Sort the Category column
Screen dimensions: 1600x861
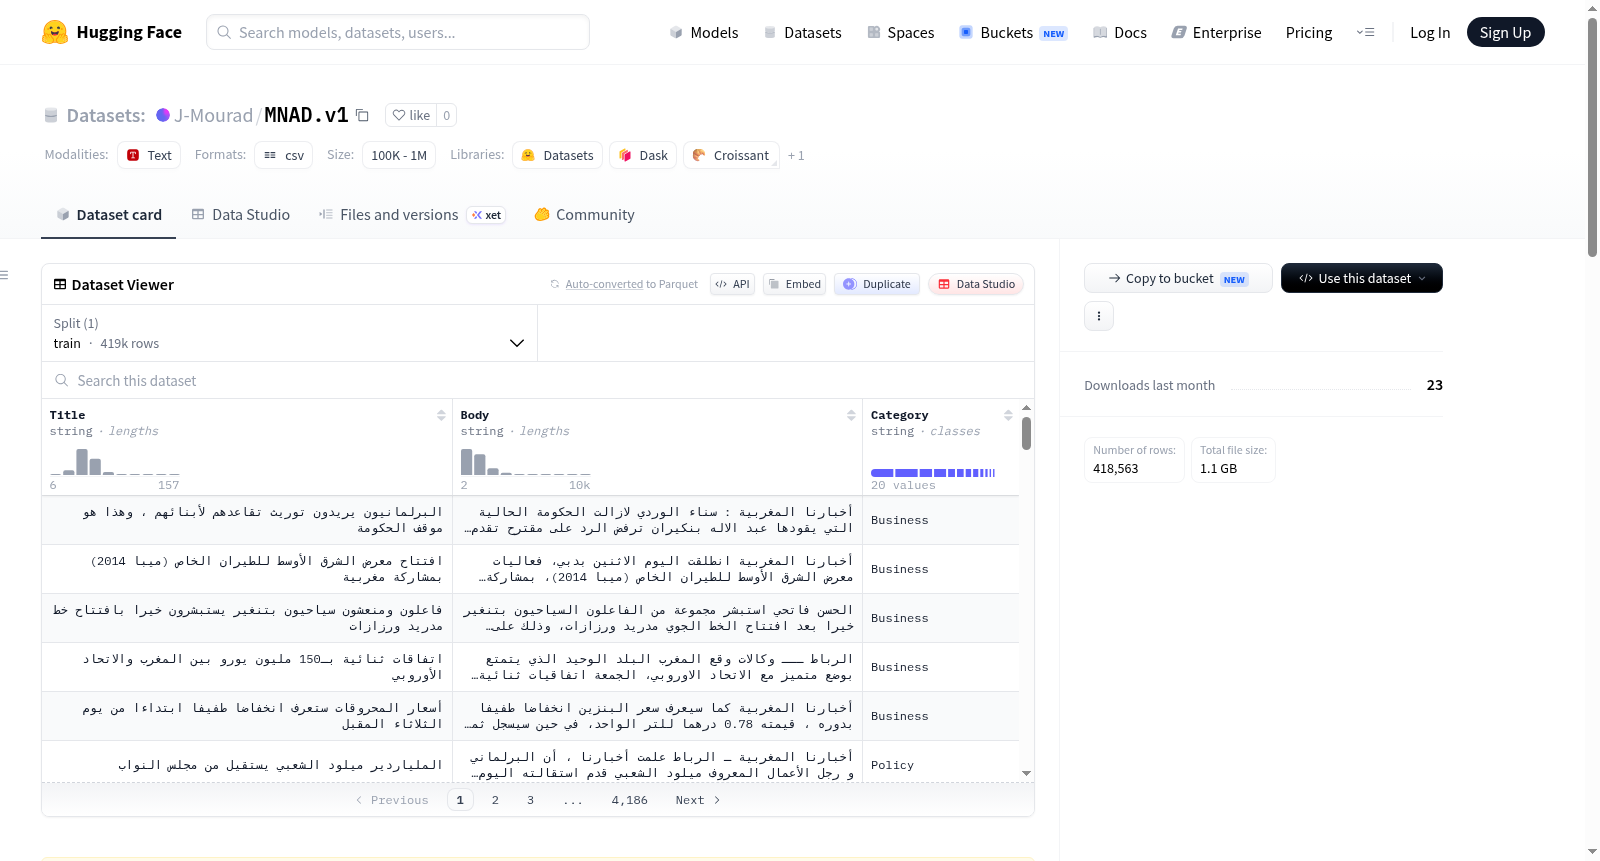1008,415
